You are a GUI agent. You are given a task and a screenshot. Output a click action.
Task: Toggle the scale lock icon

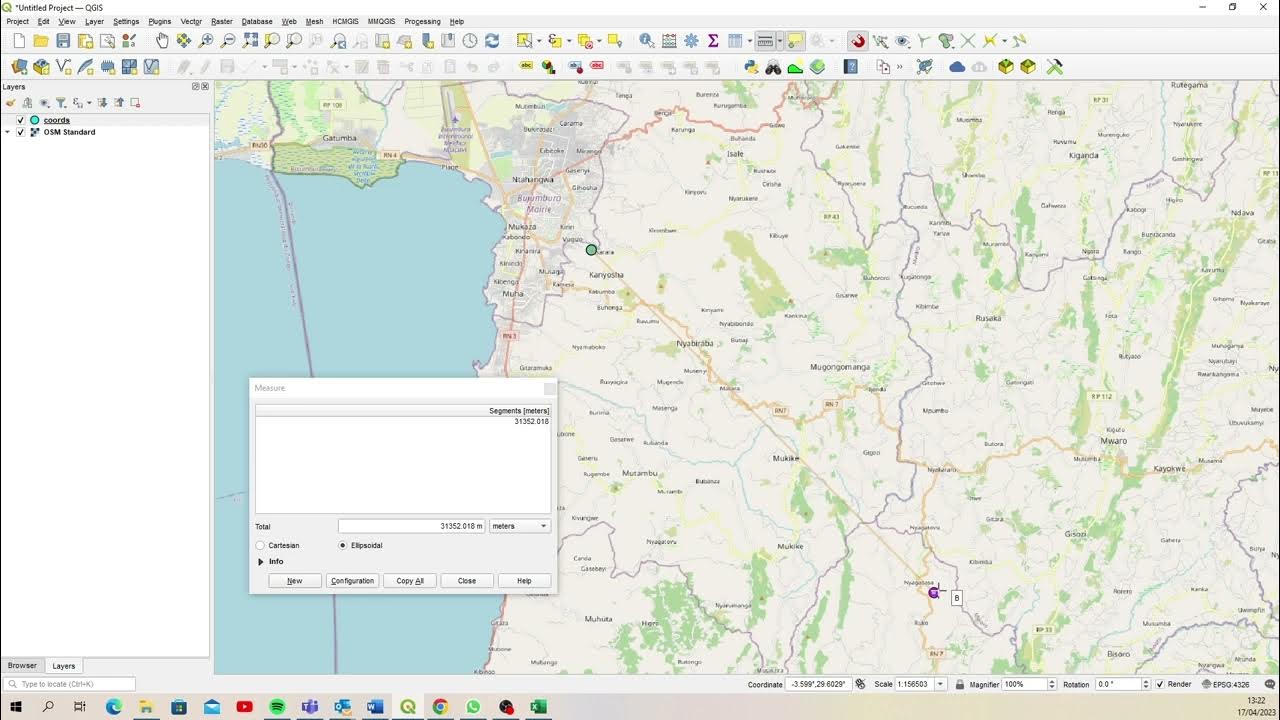click(960, 685)
